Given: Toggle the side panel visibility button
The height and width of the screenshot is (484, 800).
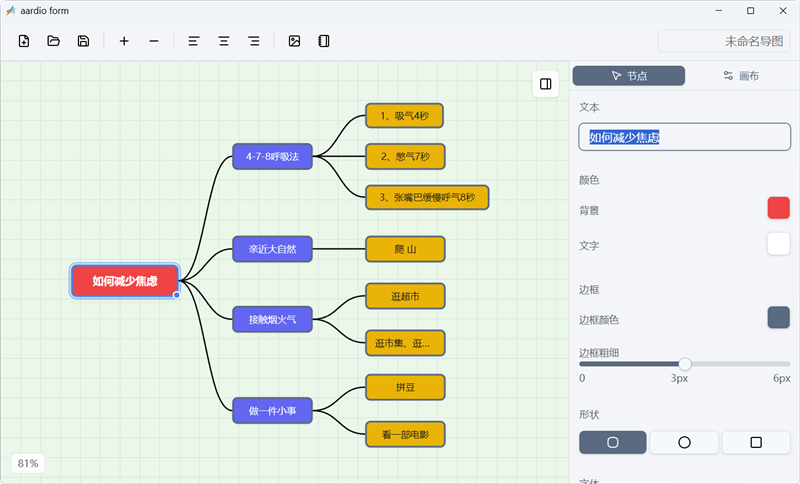Looking at the screenshot, I should (545, 84).
